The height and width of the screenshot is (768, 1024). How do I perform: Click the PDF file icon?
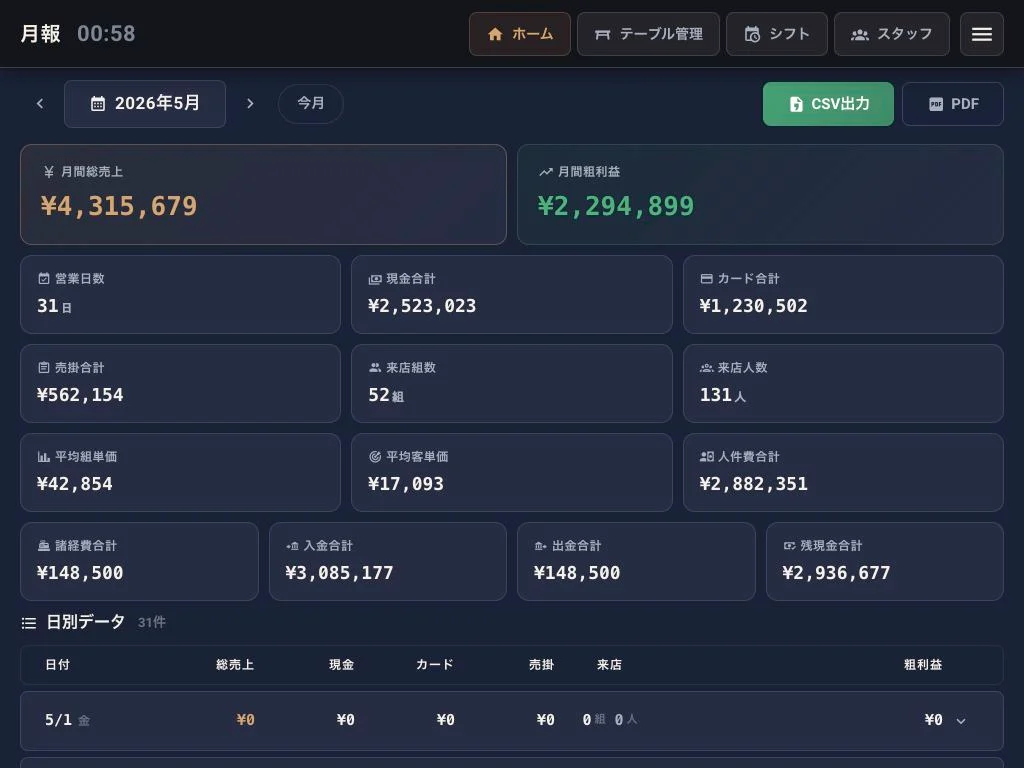tap(936, 104)
